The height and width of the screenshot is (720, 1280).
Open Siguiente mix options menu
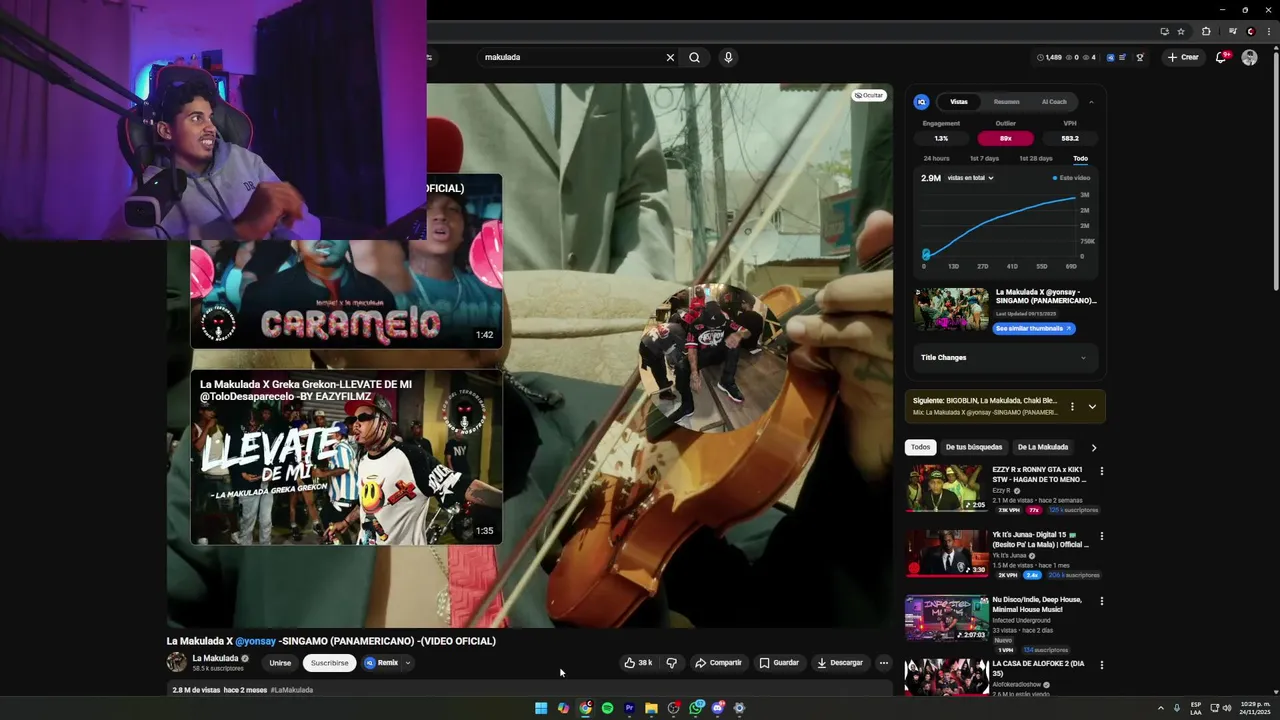click(1072, 406)
